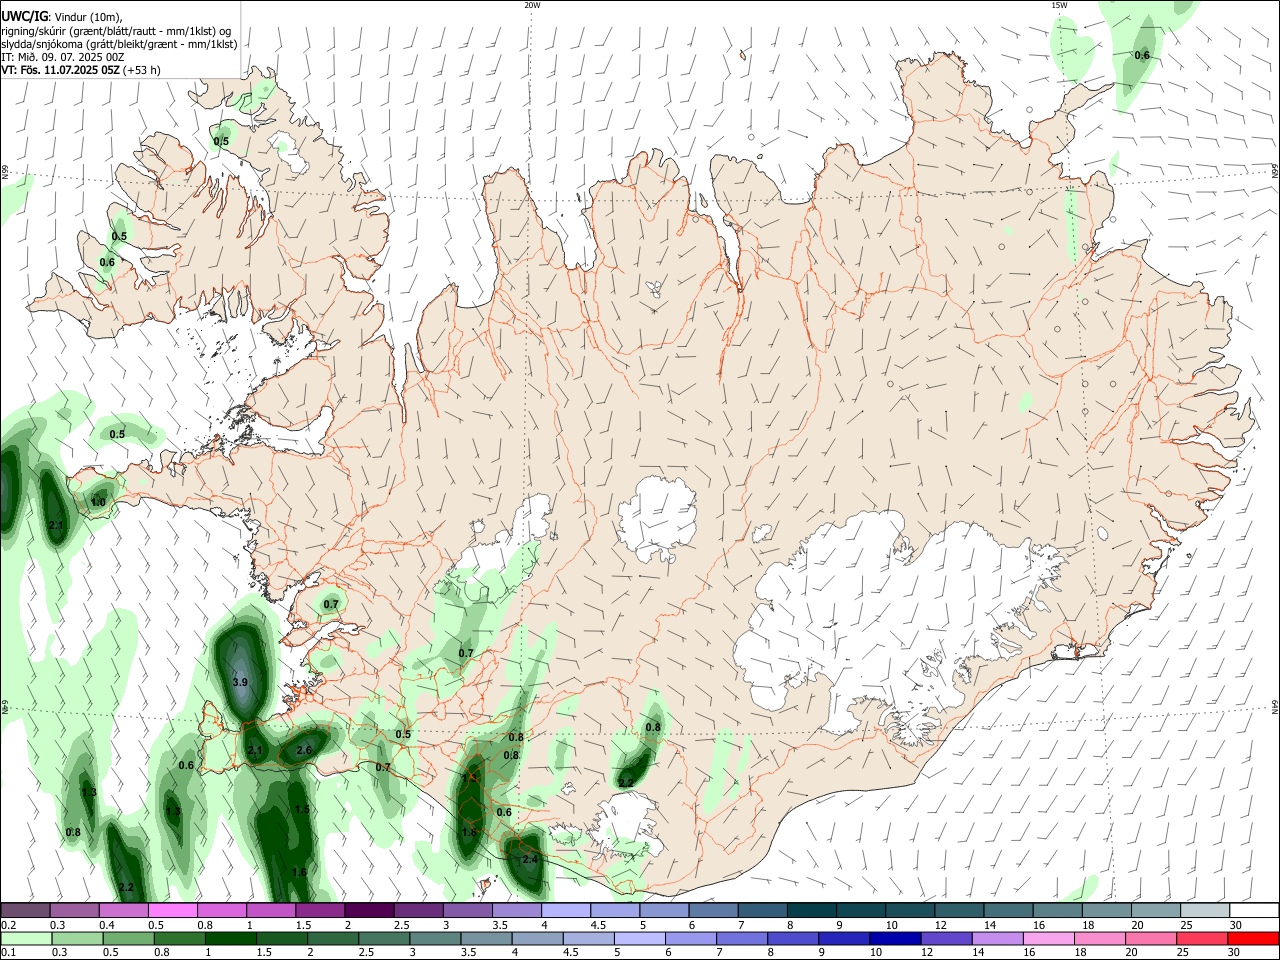
Task: Pick the light pink swatch between 16 and 18, lower row
Action: tap(1048, 938)
